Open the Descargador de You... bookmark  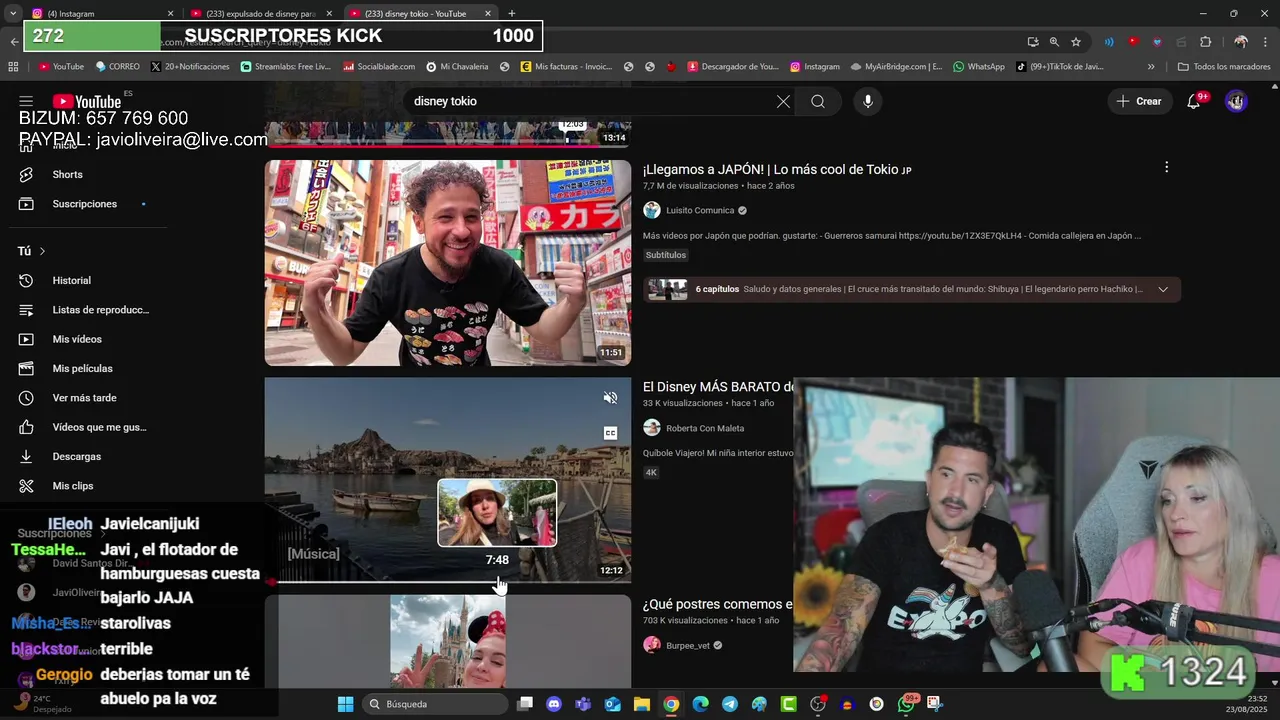click(732, 67)
